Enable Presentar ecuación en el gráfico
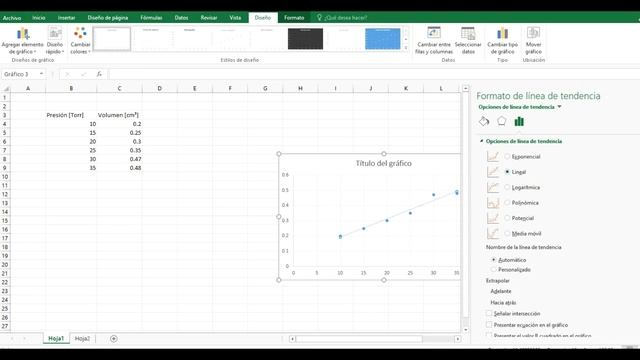Screen dimensions: 640x360 tap(489, 325)
